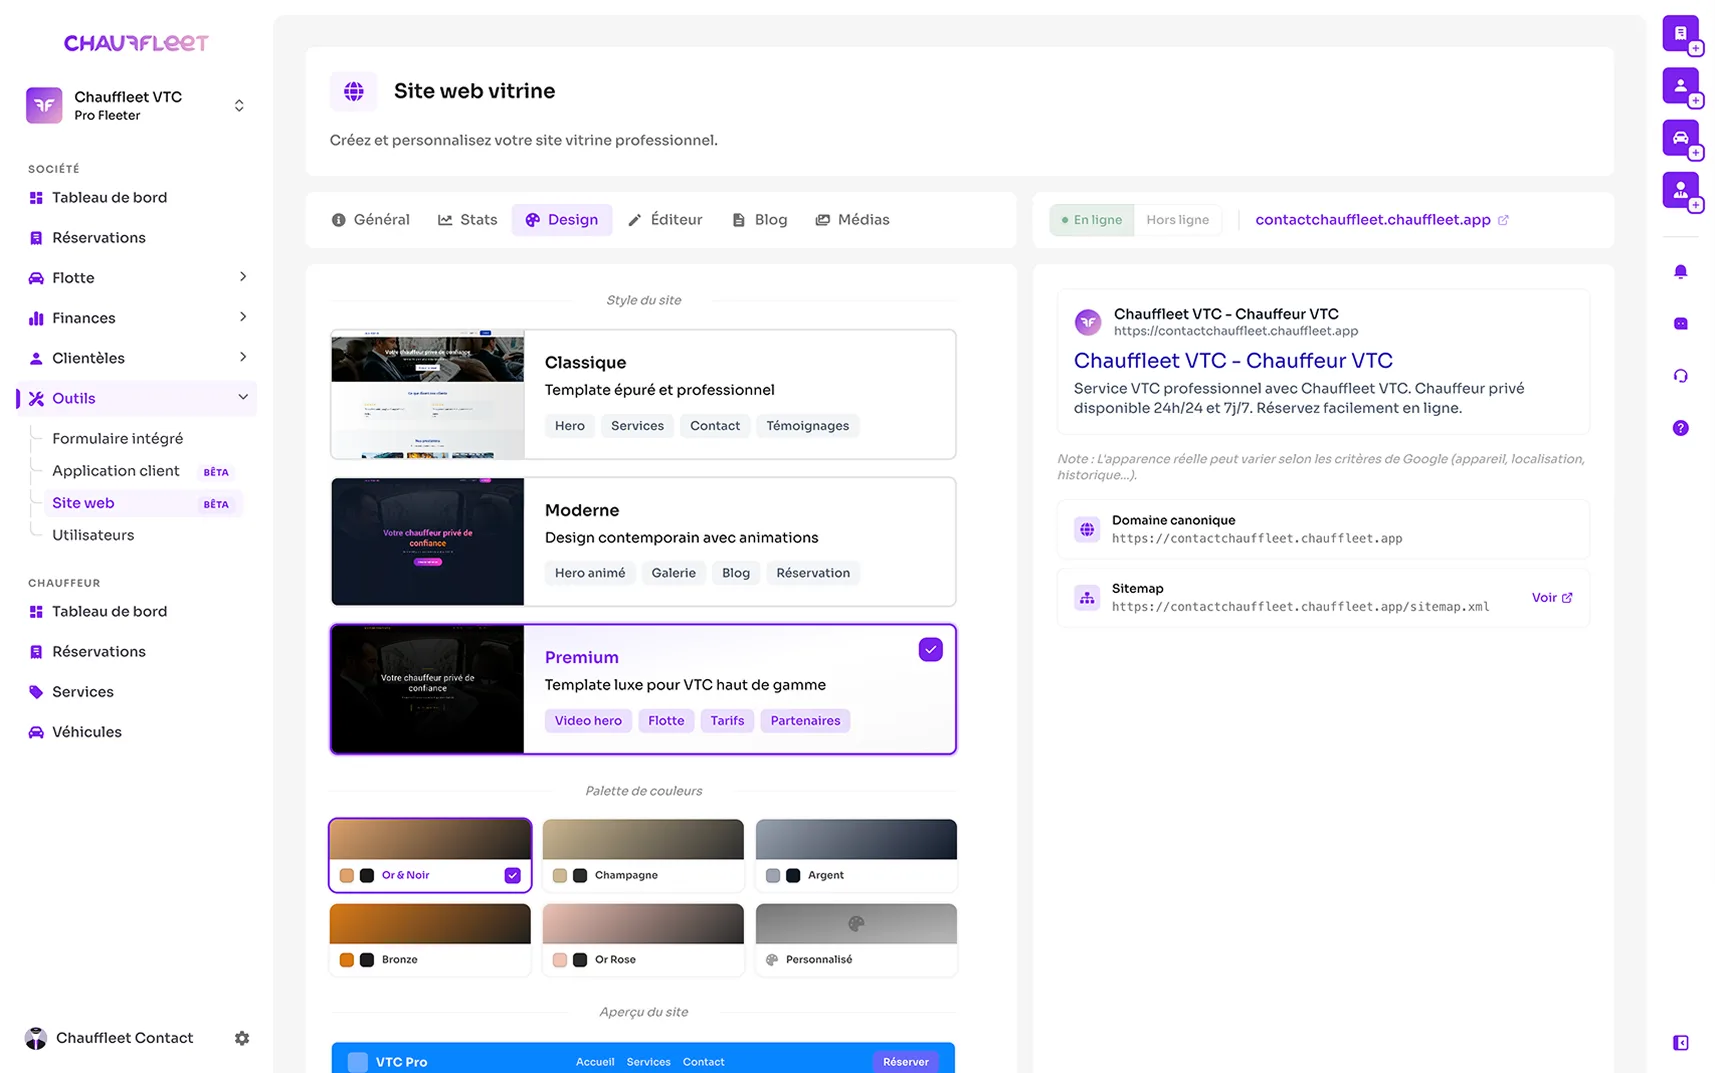Click the globe icon beside Site web vitrine

(354, 92)
